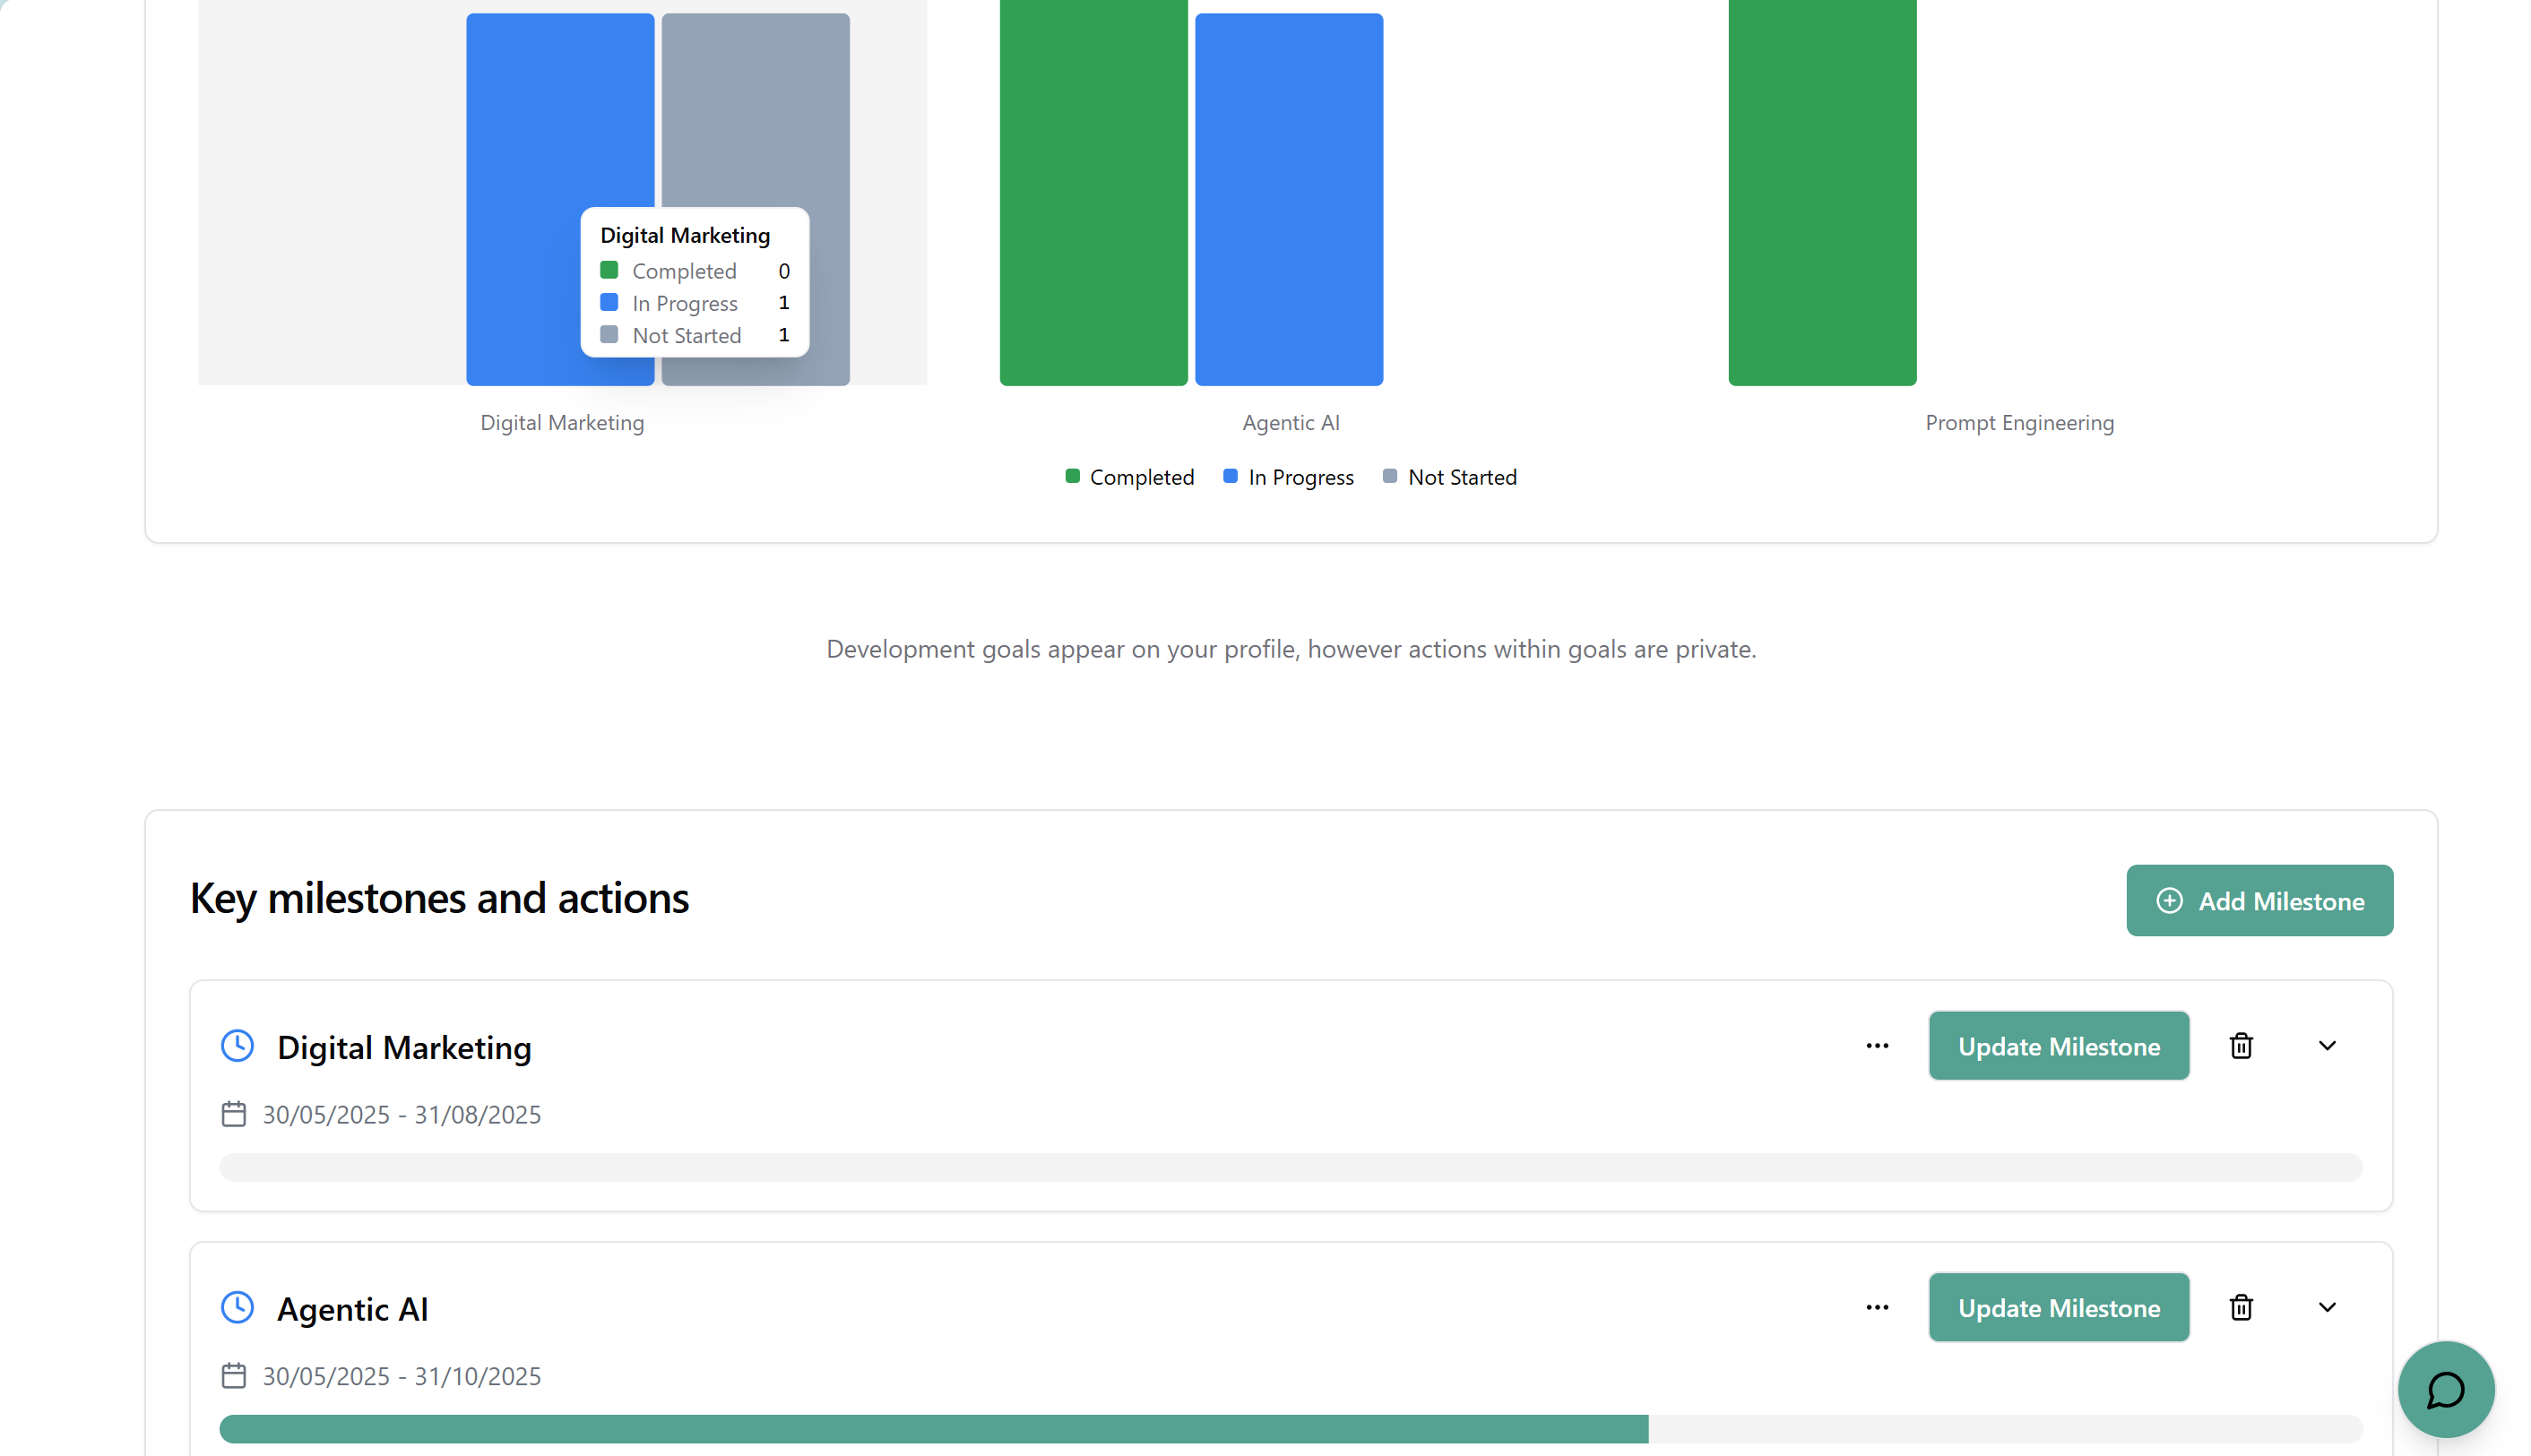Image resolution: width=2531 pixels, height=1456 pixels.
Task: Open more options for Agentic AI milestone
Action: point(1876,1307)
